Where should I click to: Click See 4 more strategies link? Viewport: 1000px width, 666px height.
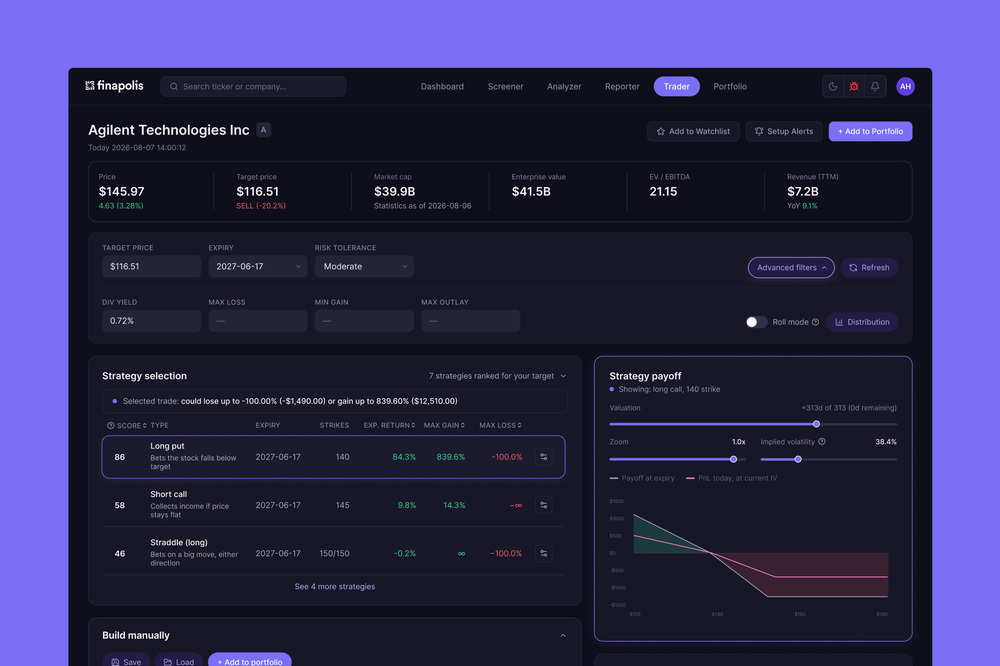335,586
